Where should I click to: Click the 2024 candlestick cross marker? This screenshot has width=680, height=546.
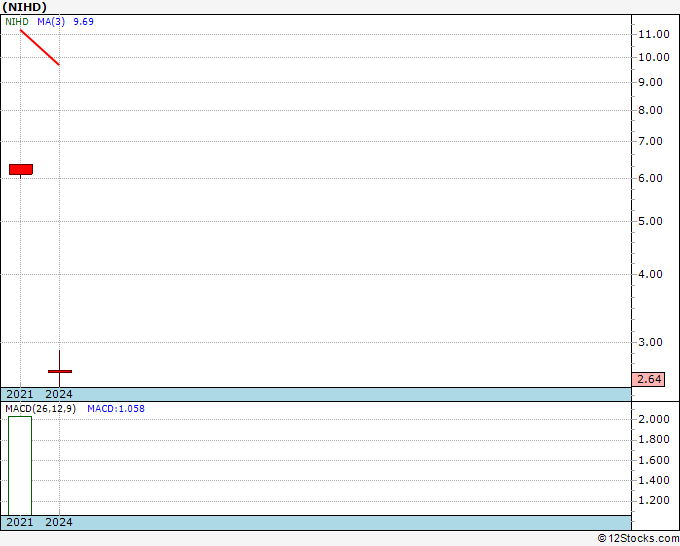tap(60, 371)
